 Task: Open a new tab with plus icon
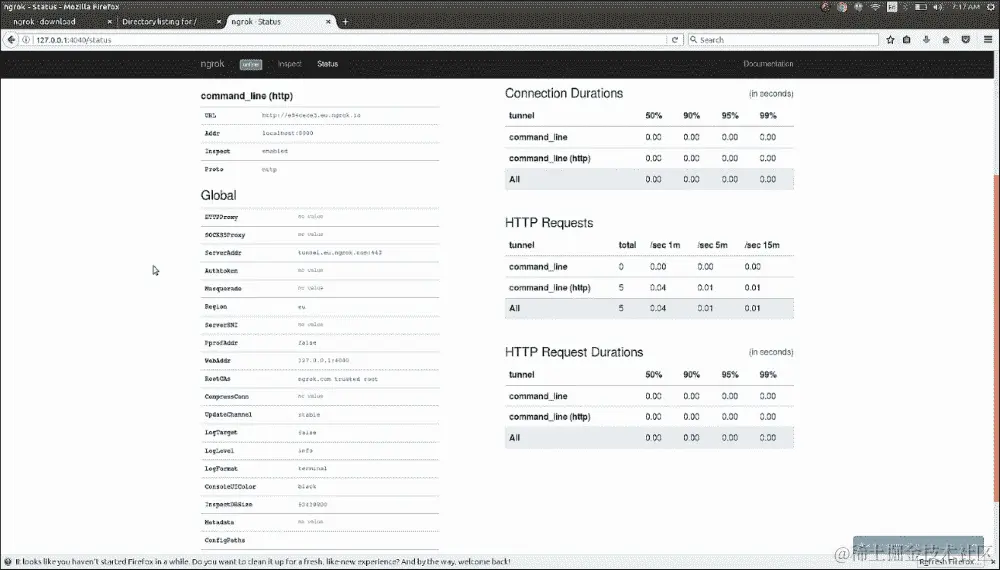(x=346, y=22)
